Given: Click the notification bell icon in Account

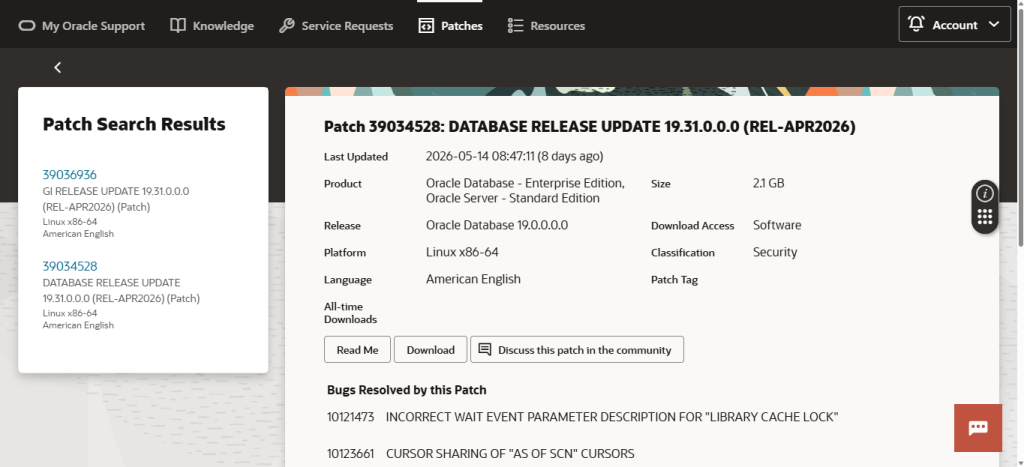Looking at the screenshot, I should pyautogui.click(x=916, y=25).
